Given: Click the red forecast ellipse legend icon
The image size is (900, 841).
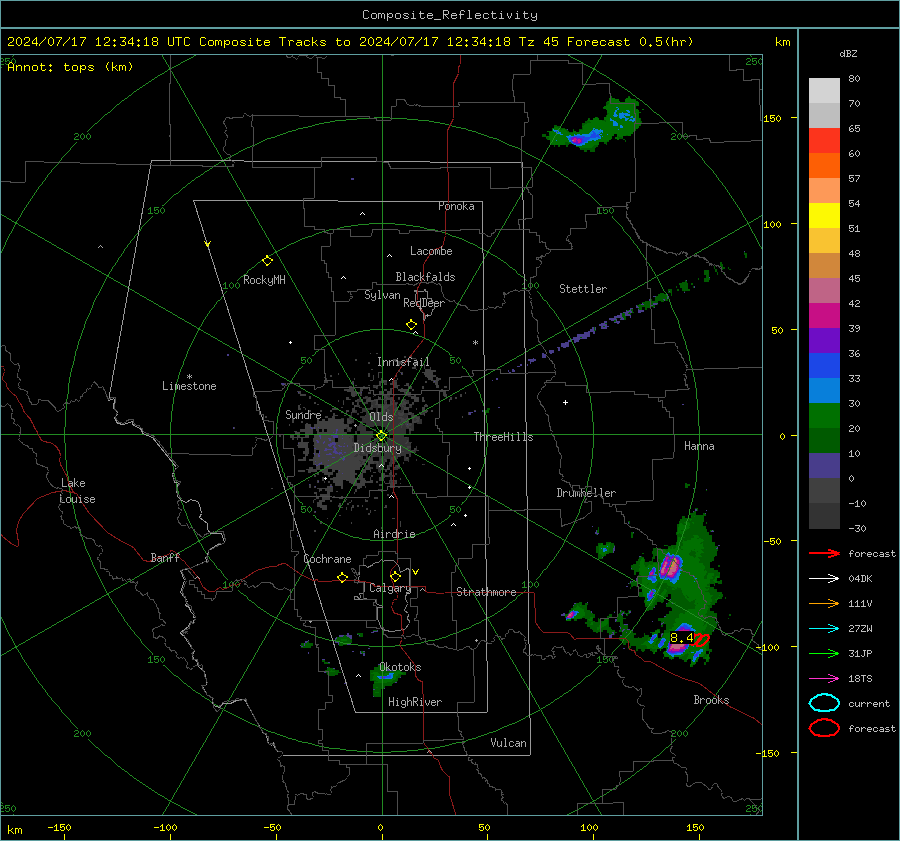Looking at the screenshot, I should coord(824,728).
